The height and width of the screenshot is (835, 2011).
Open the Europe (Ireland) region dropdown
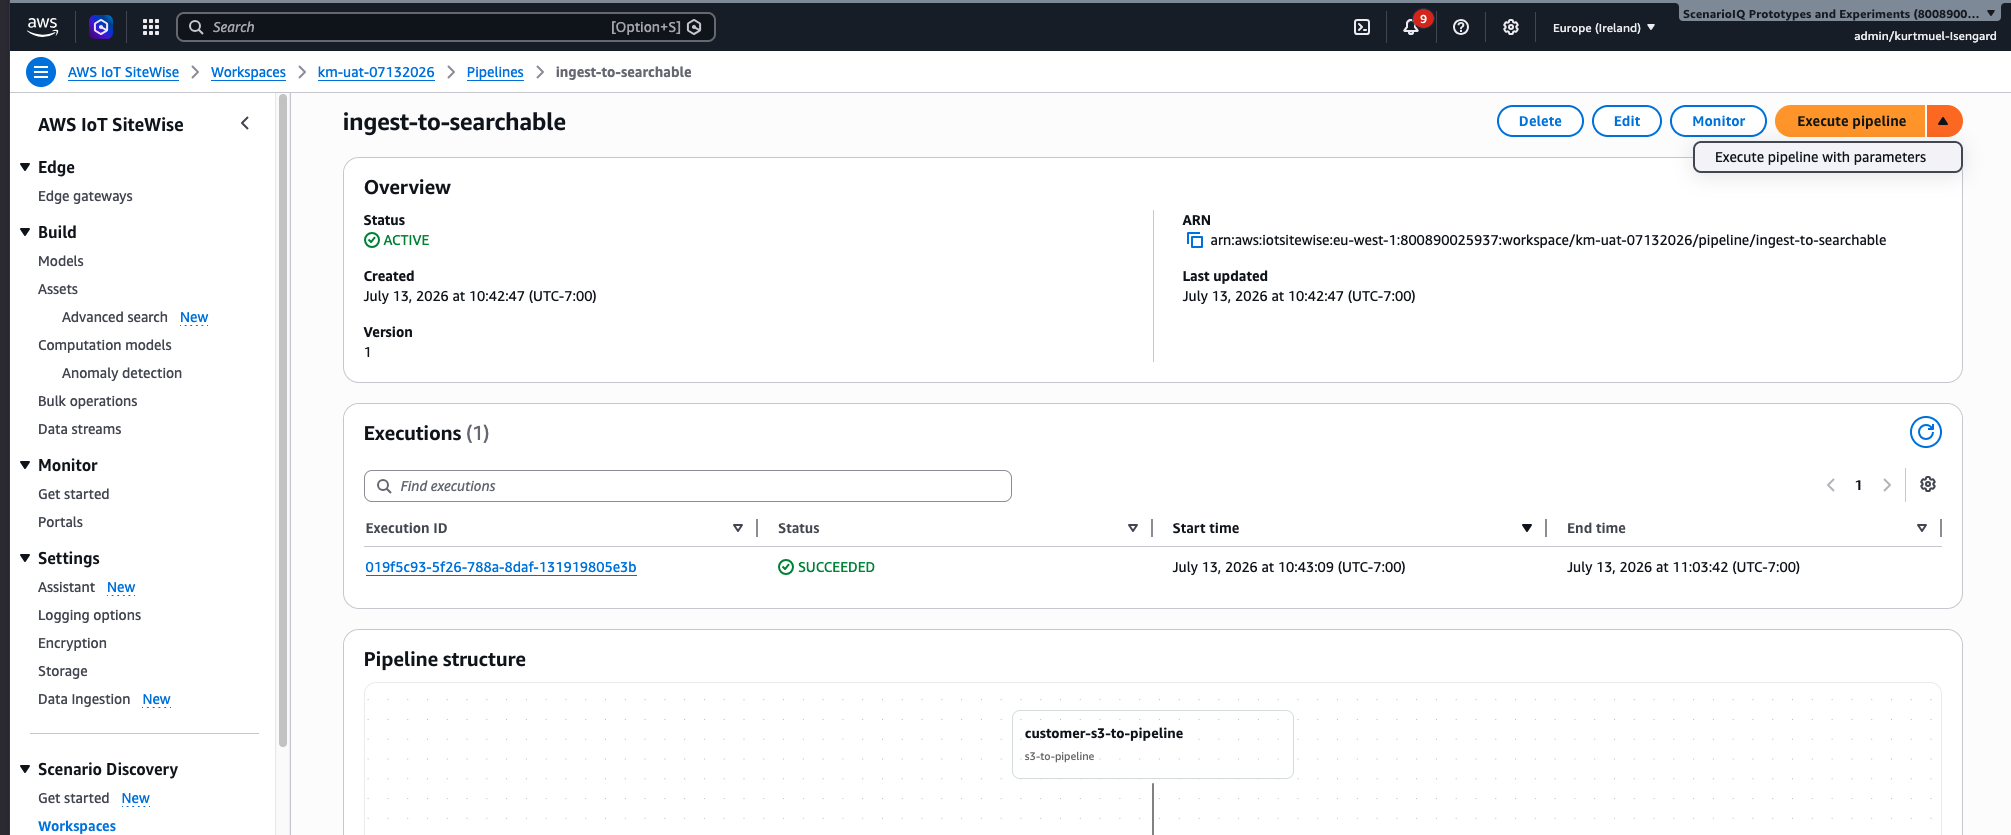click(1603, 28)
